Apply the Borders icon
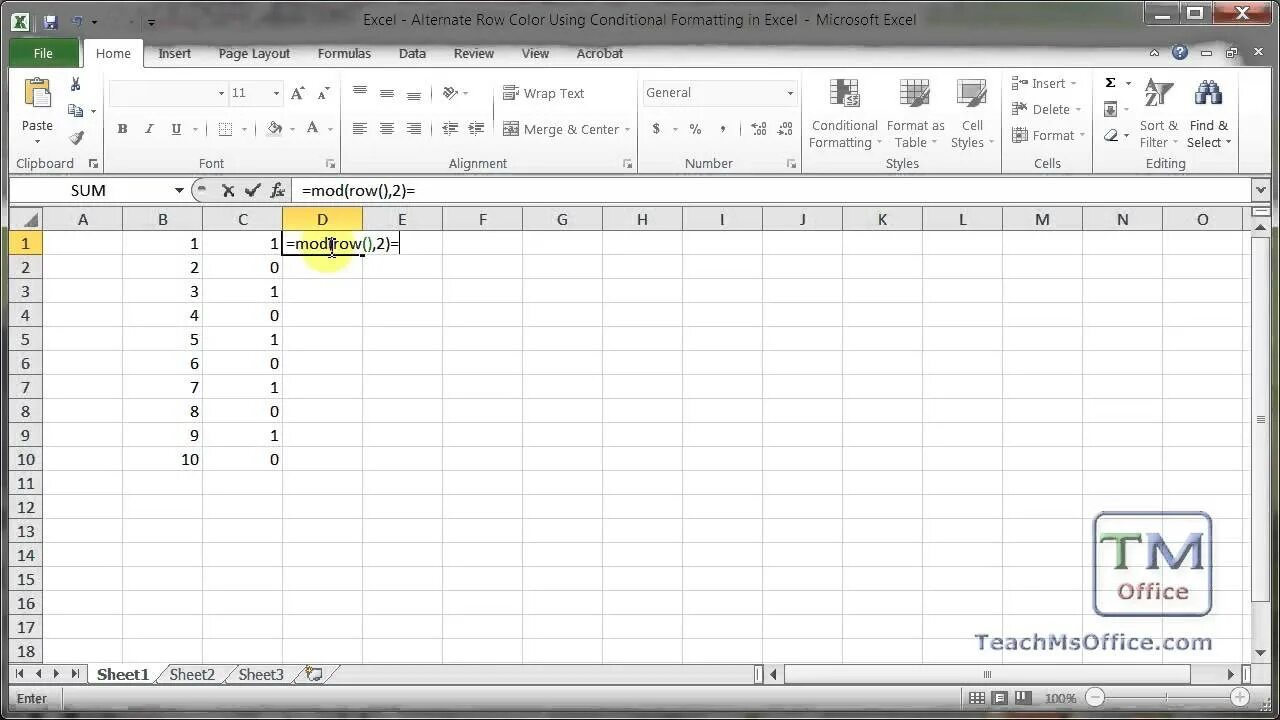This screenshot has width=1280, height=720. click(x=225, y=129)
